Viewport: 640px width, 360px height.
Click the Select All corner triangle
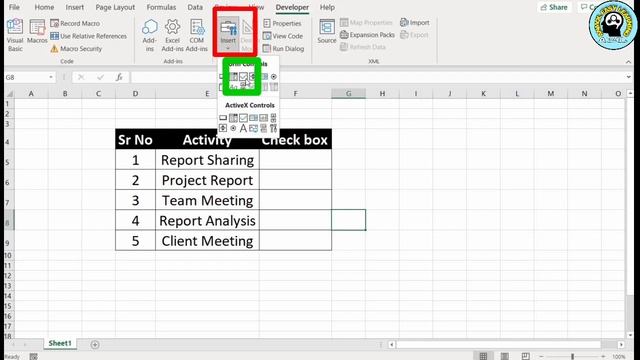pyautogui.click(x=9, y=94)
